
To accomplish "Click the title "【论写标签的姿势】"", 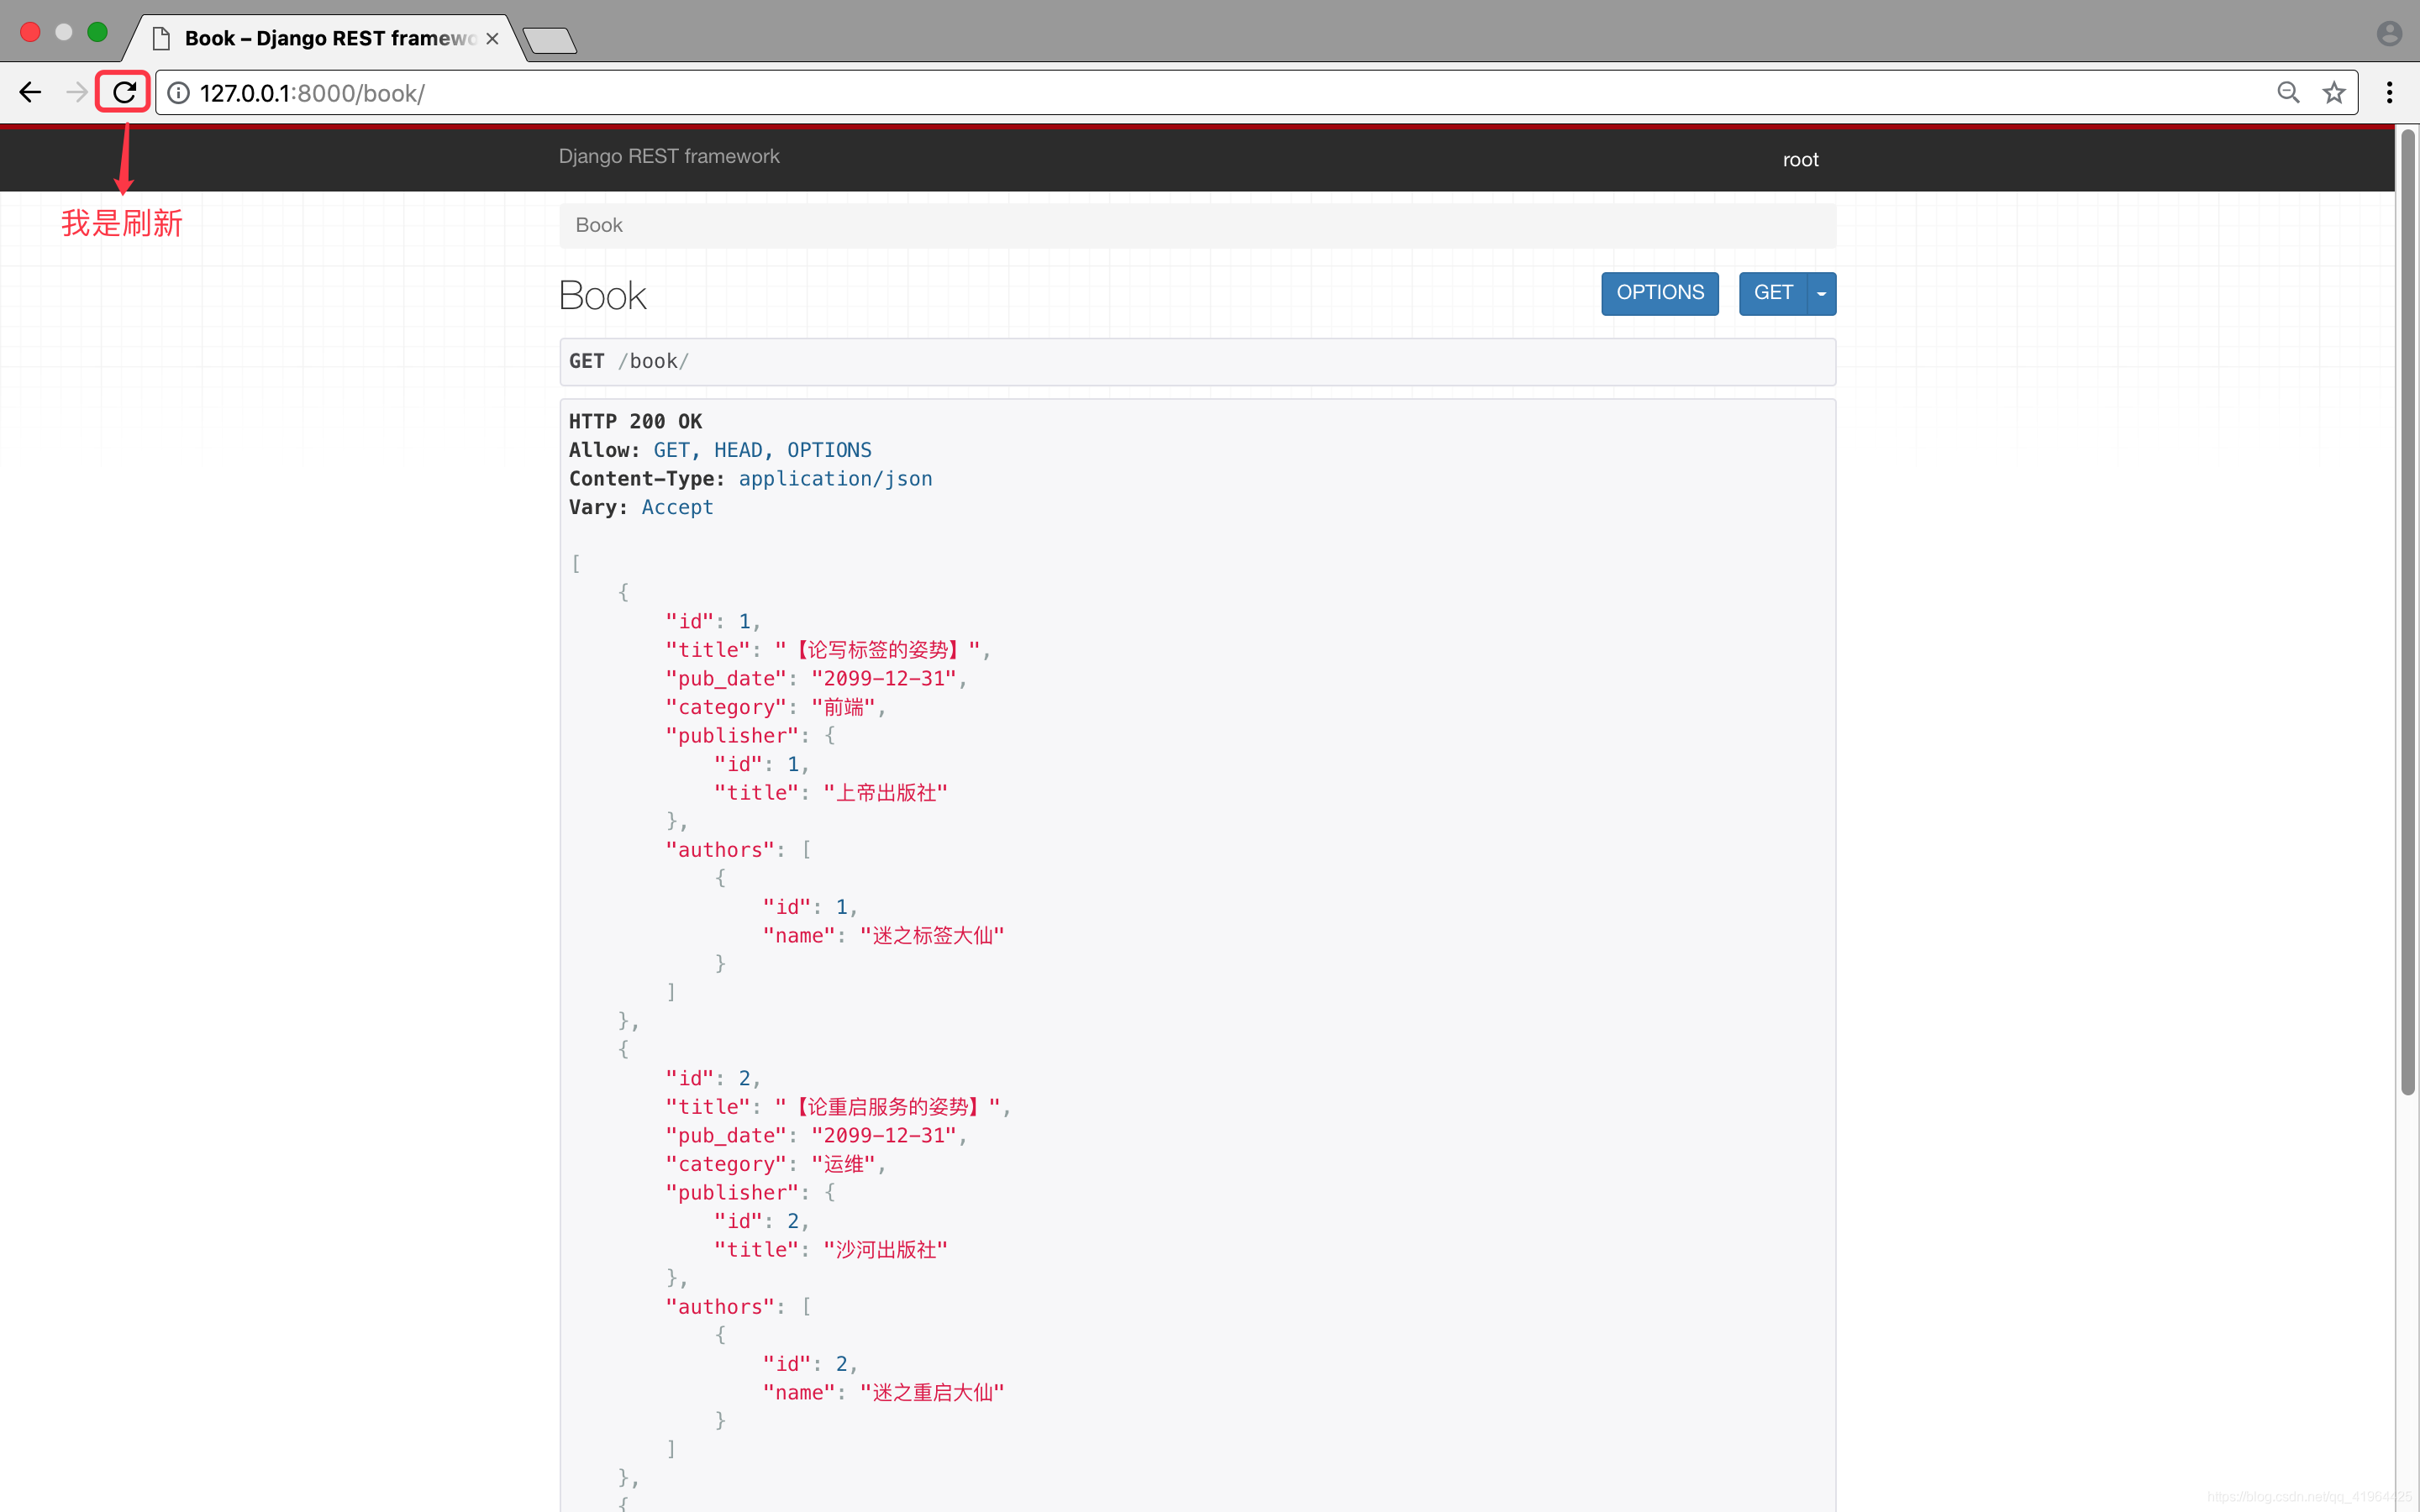I will [877, 650].
